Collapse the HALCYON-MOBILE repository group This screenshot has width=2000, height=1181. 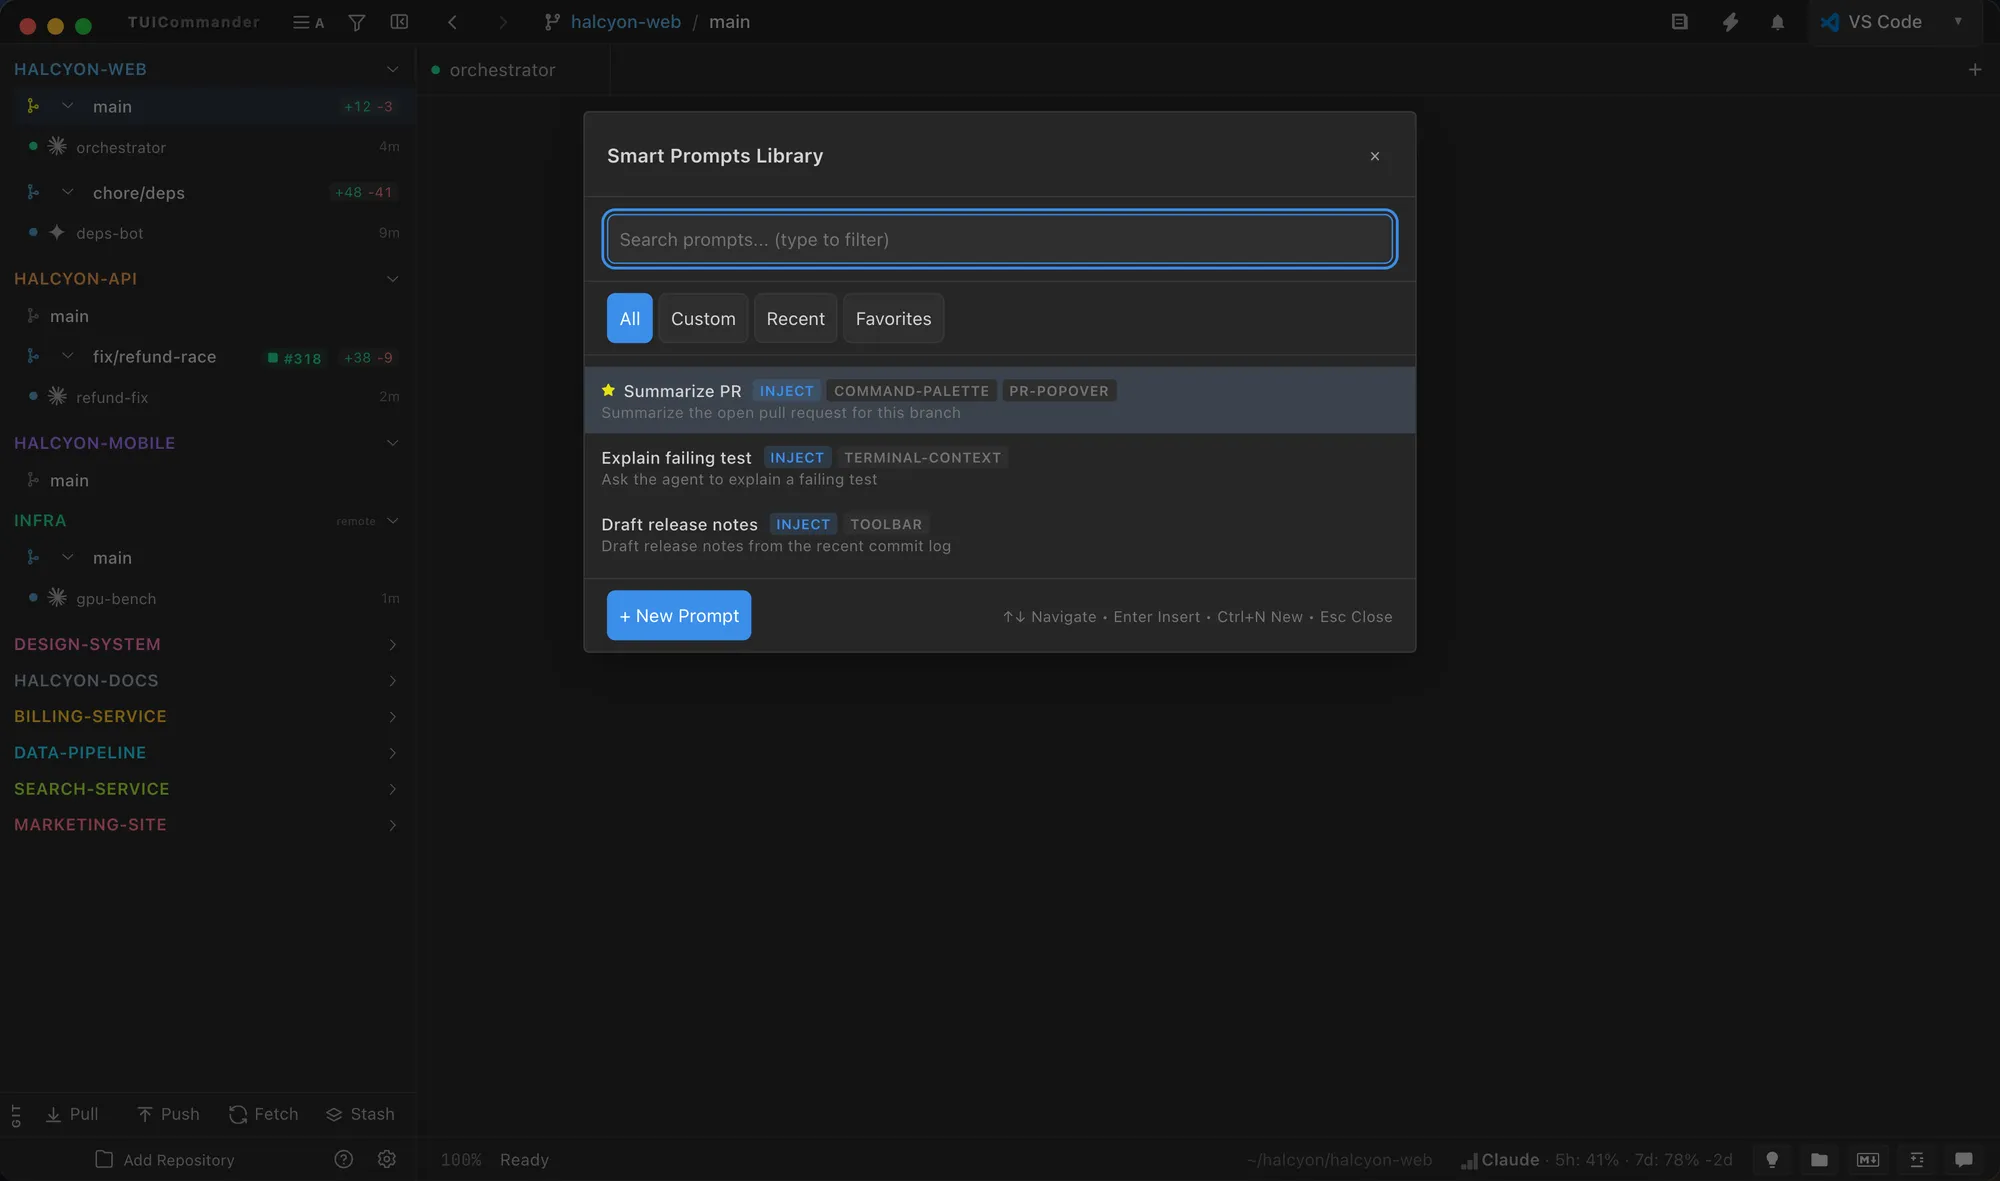pos(392,443)
